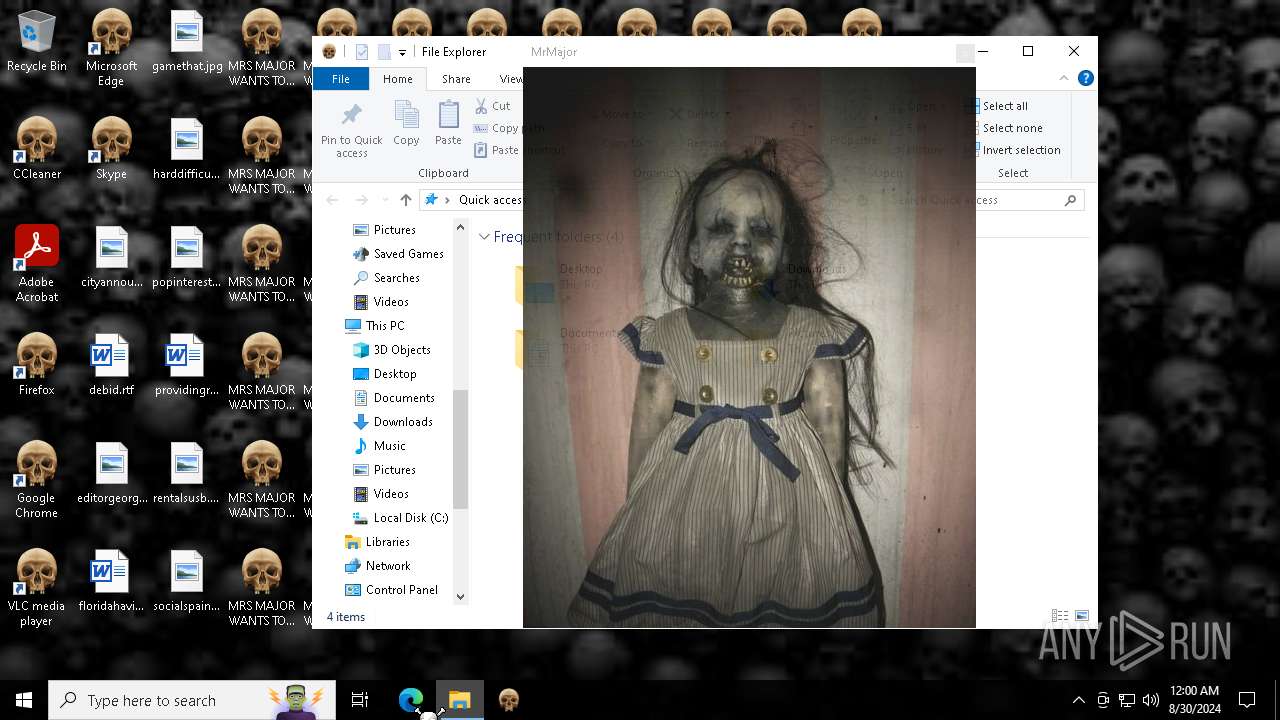Click the Copy button in the ribbon
Viewport: 1280px width, 720px height.
(406, 124)
